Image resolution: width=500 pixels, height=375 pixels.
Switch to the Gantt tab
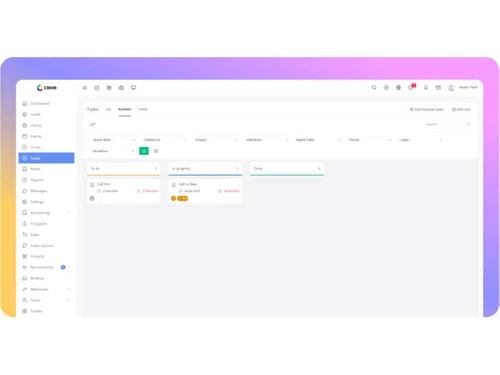coord(143,109)
